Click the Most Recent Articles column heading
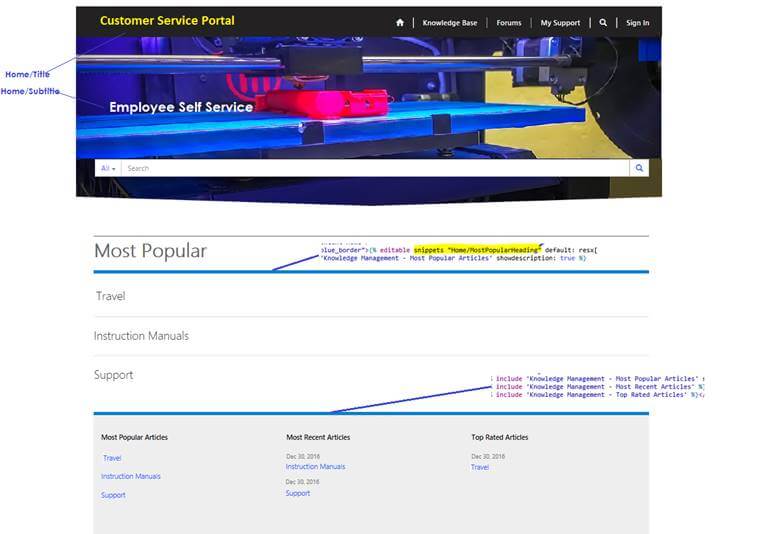The width and height of the screenshot is (779, 534). tap(318, 437)
